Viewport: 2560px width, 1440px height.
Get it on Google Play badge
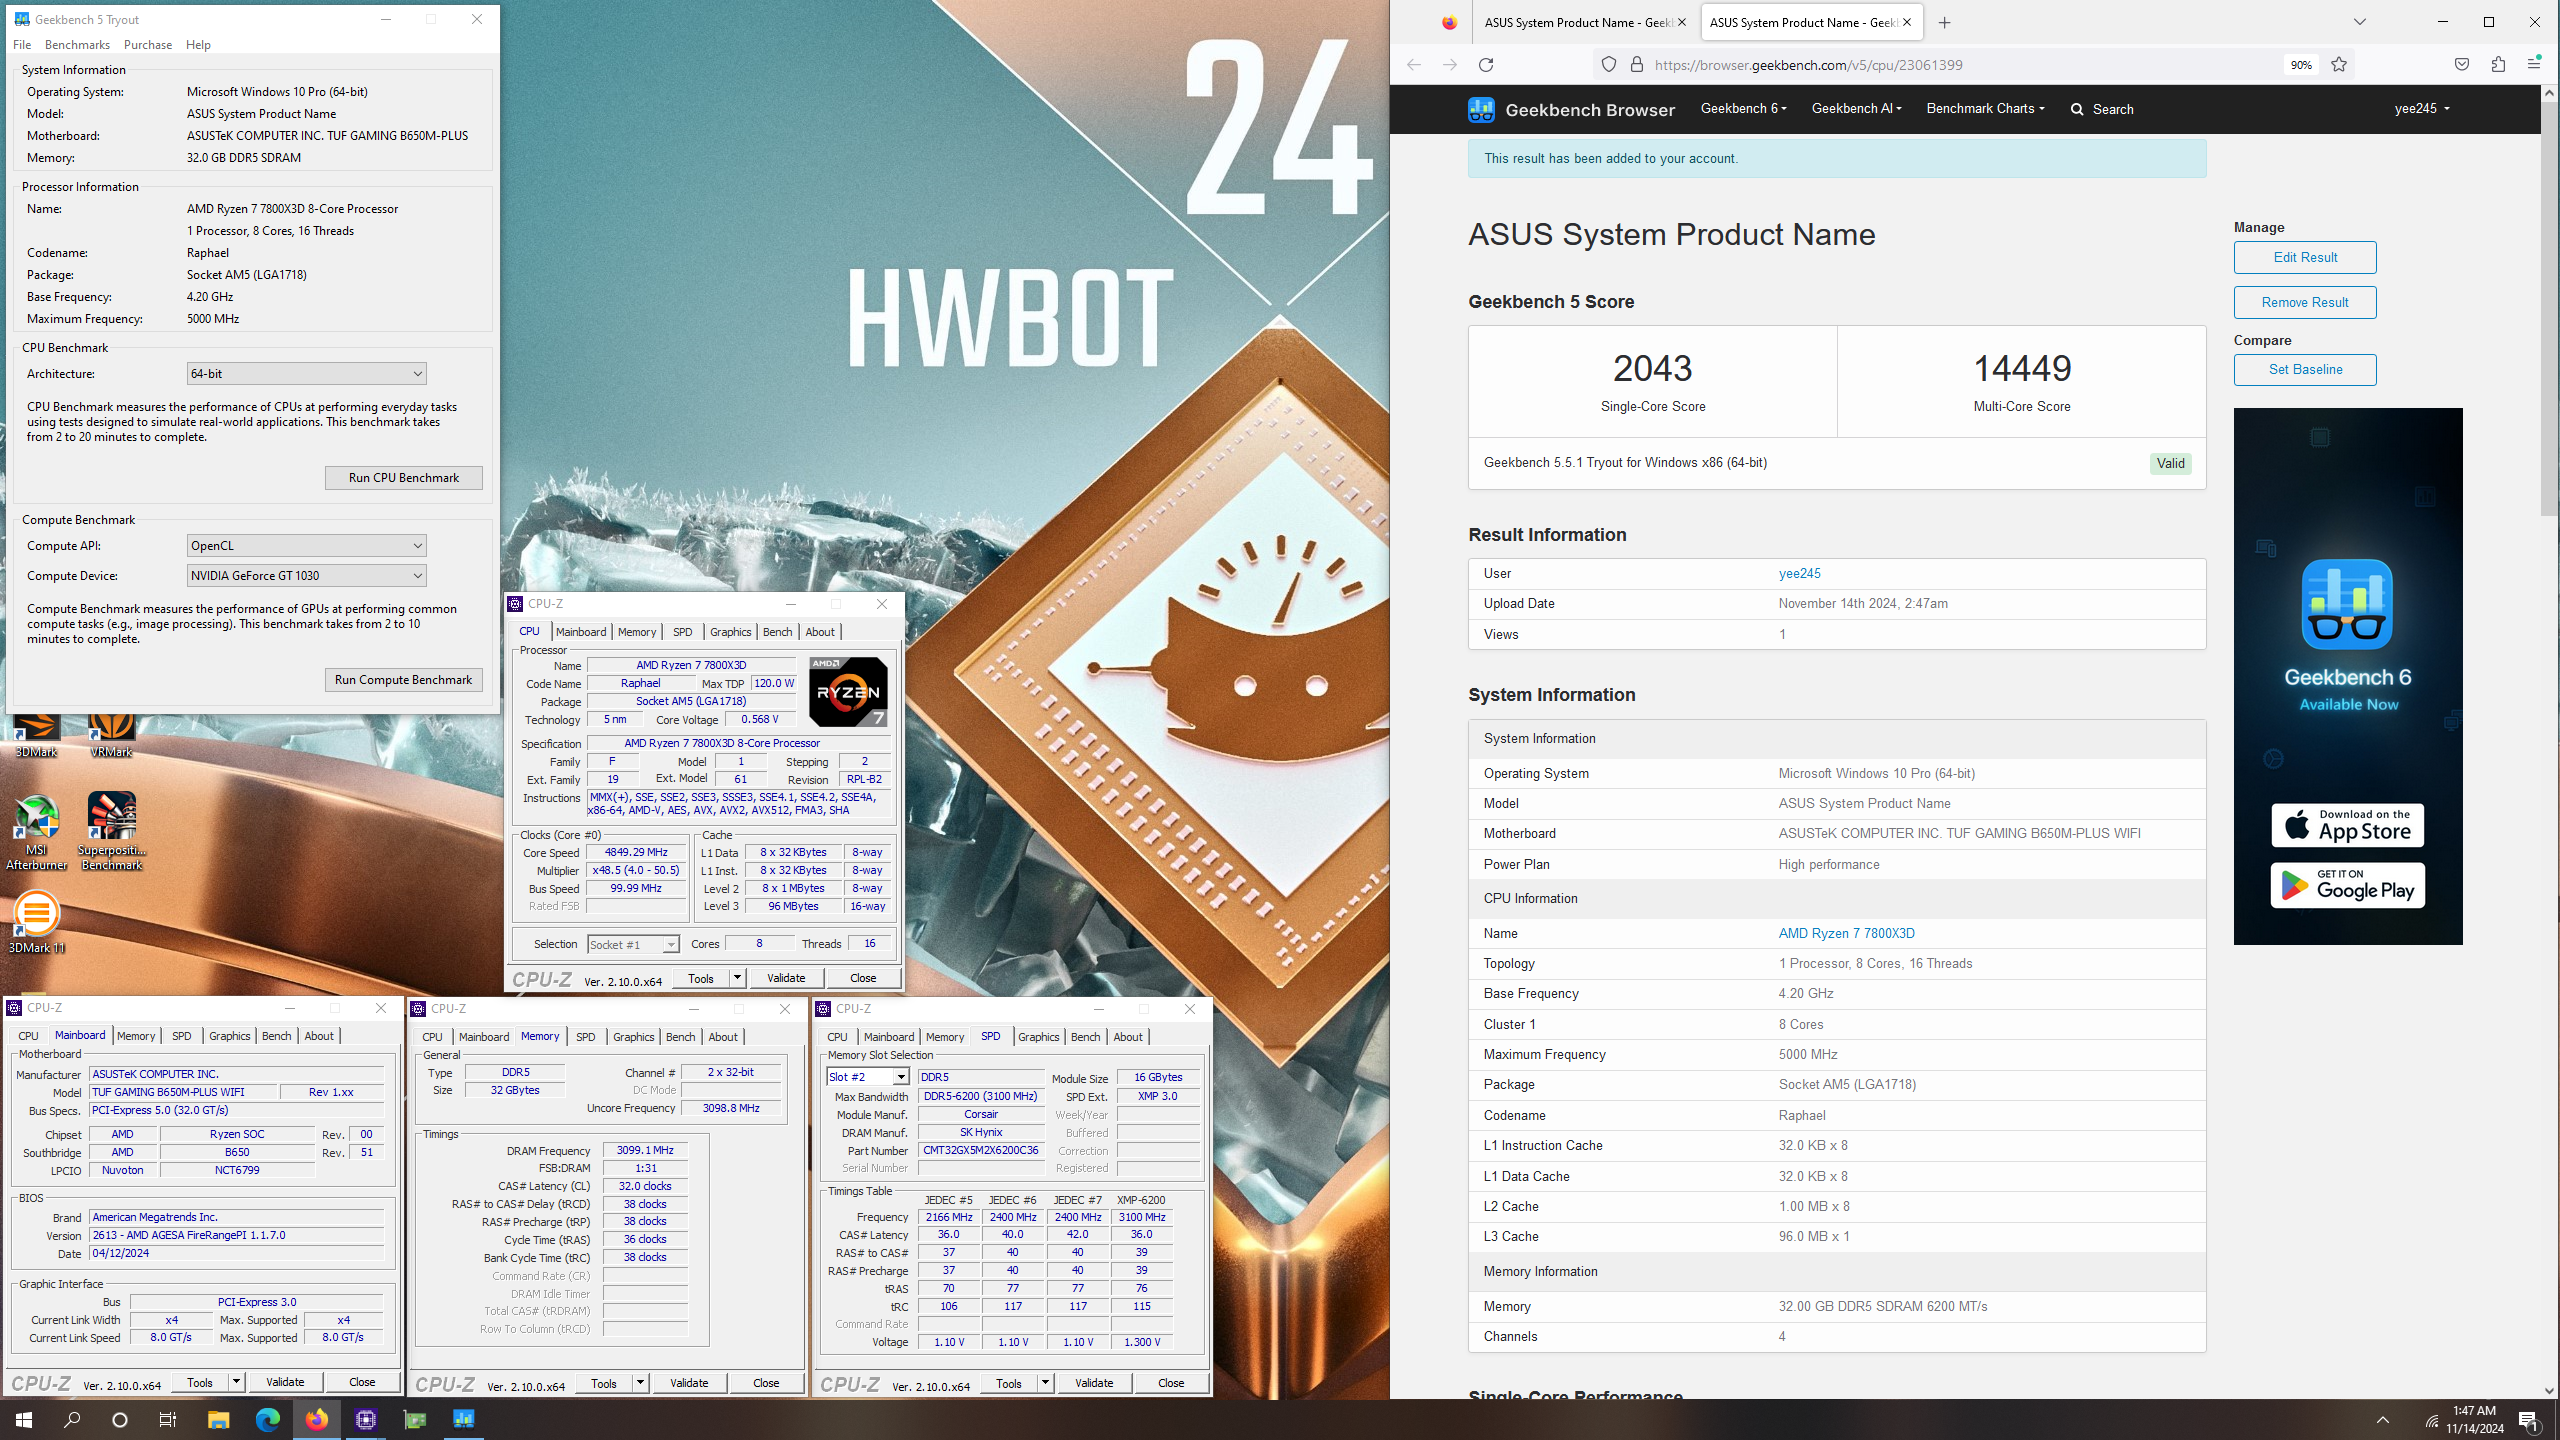point(2347,885)
